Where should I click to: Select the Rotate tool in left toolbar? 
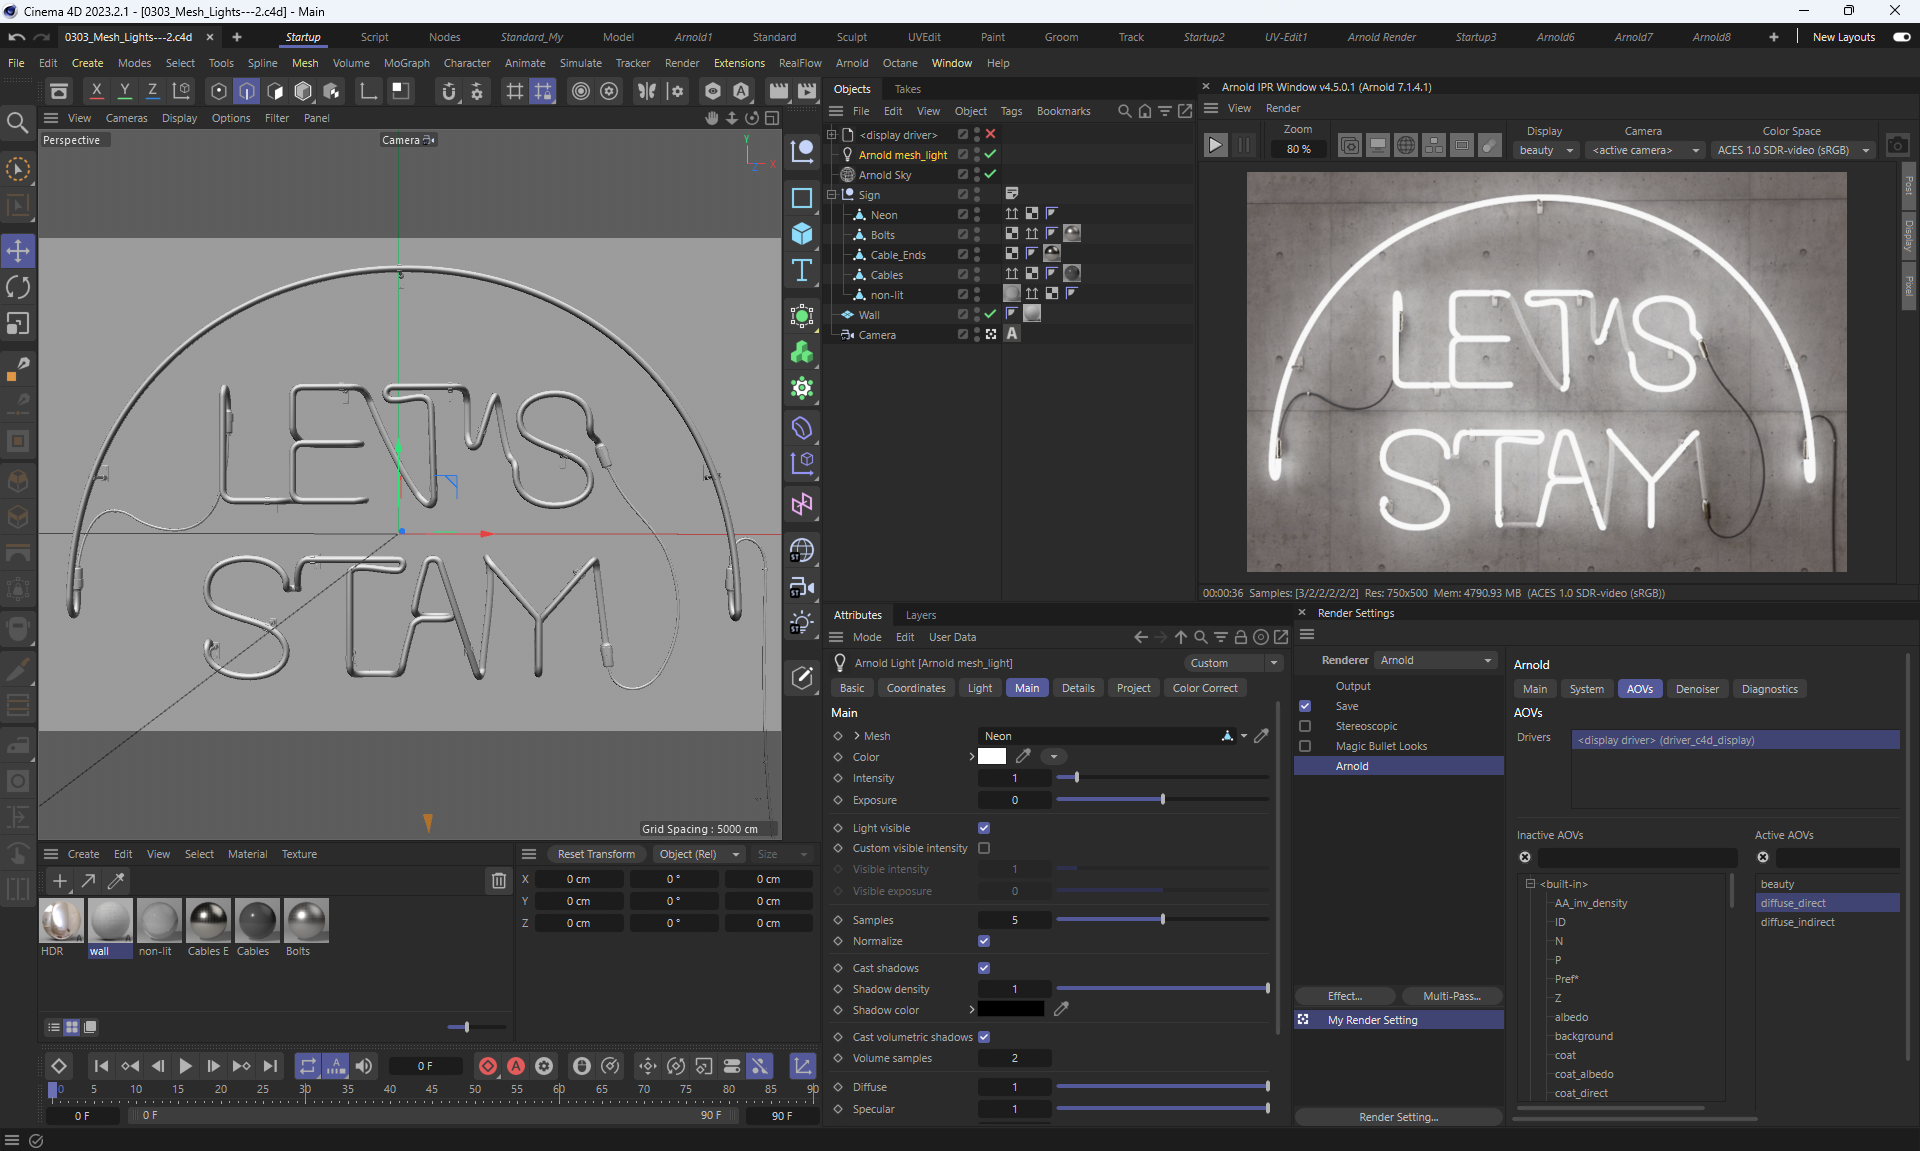[18, 288]
